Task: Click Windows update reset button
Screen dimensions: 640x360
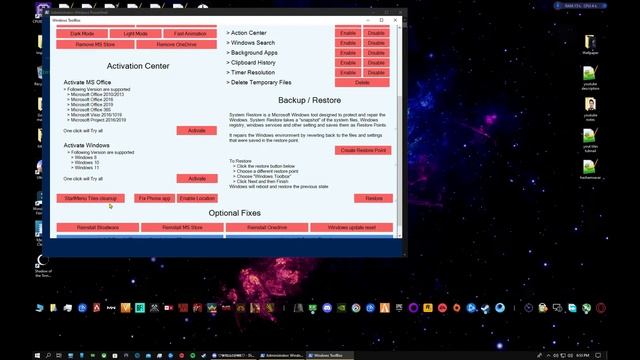Action: tap(351, 227)
